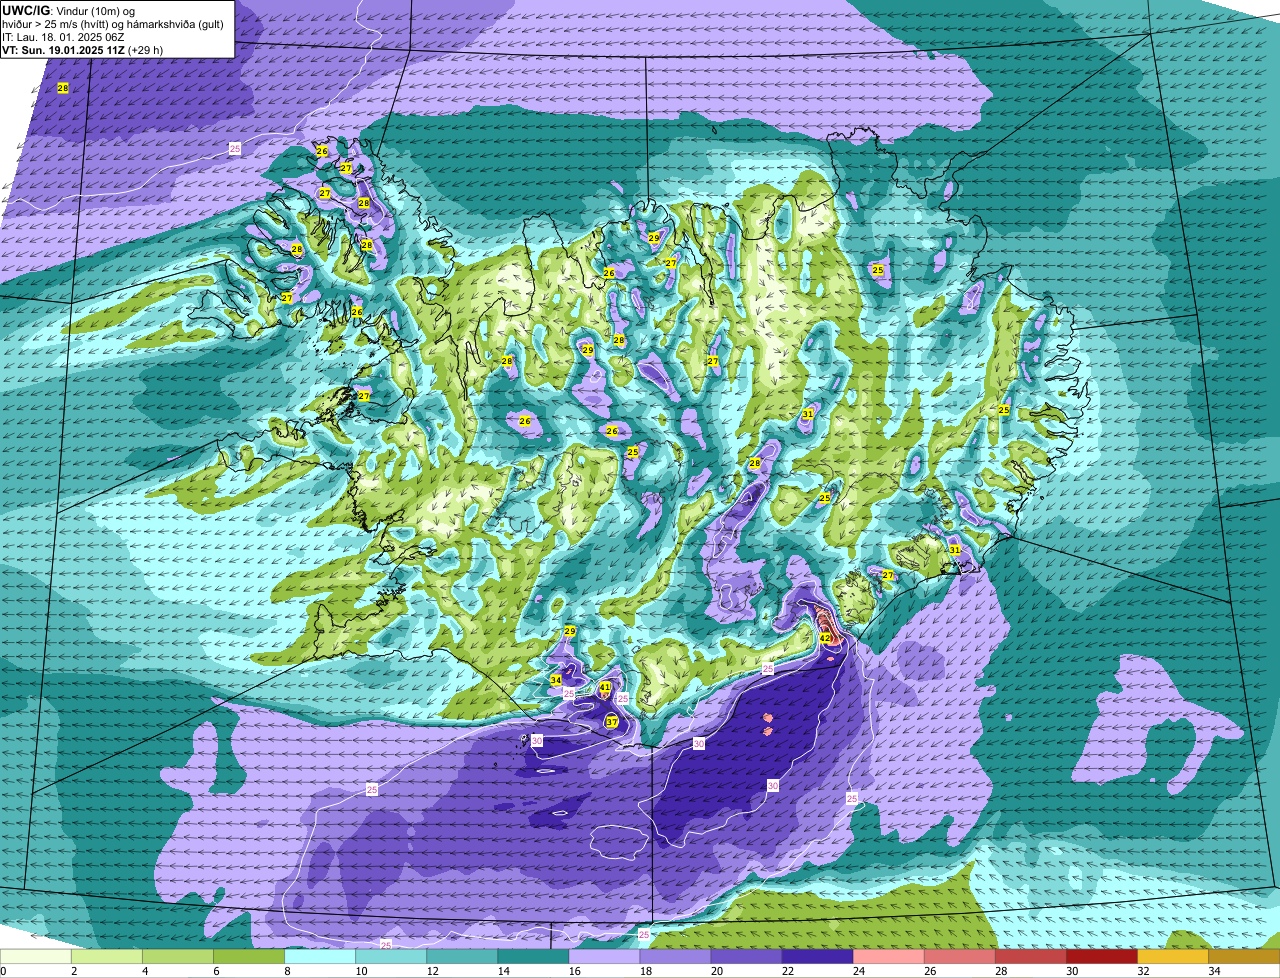The width and height of the screenshot is (1280, 978).
Task: Click the legend scale number 6
Action: tap(216, 971)
